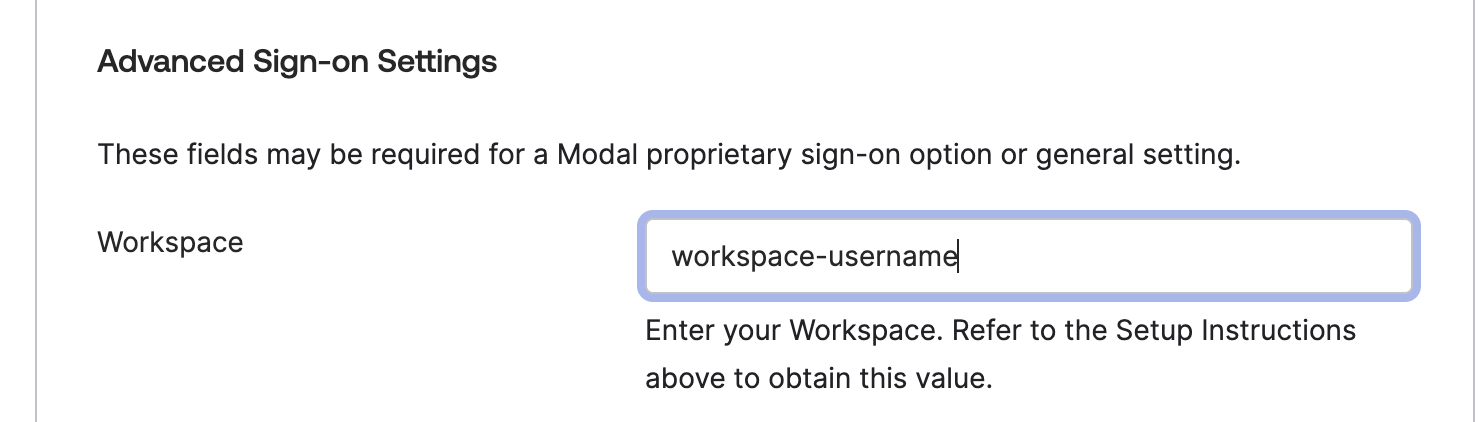This screenshot has height=422, width=1484.
Task: Click the "above to obtain this value" line
Action: point(818,379)
